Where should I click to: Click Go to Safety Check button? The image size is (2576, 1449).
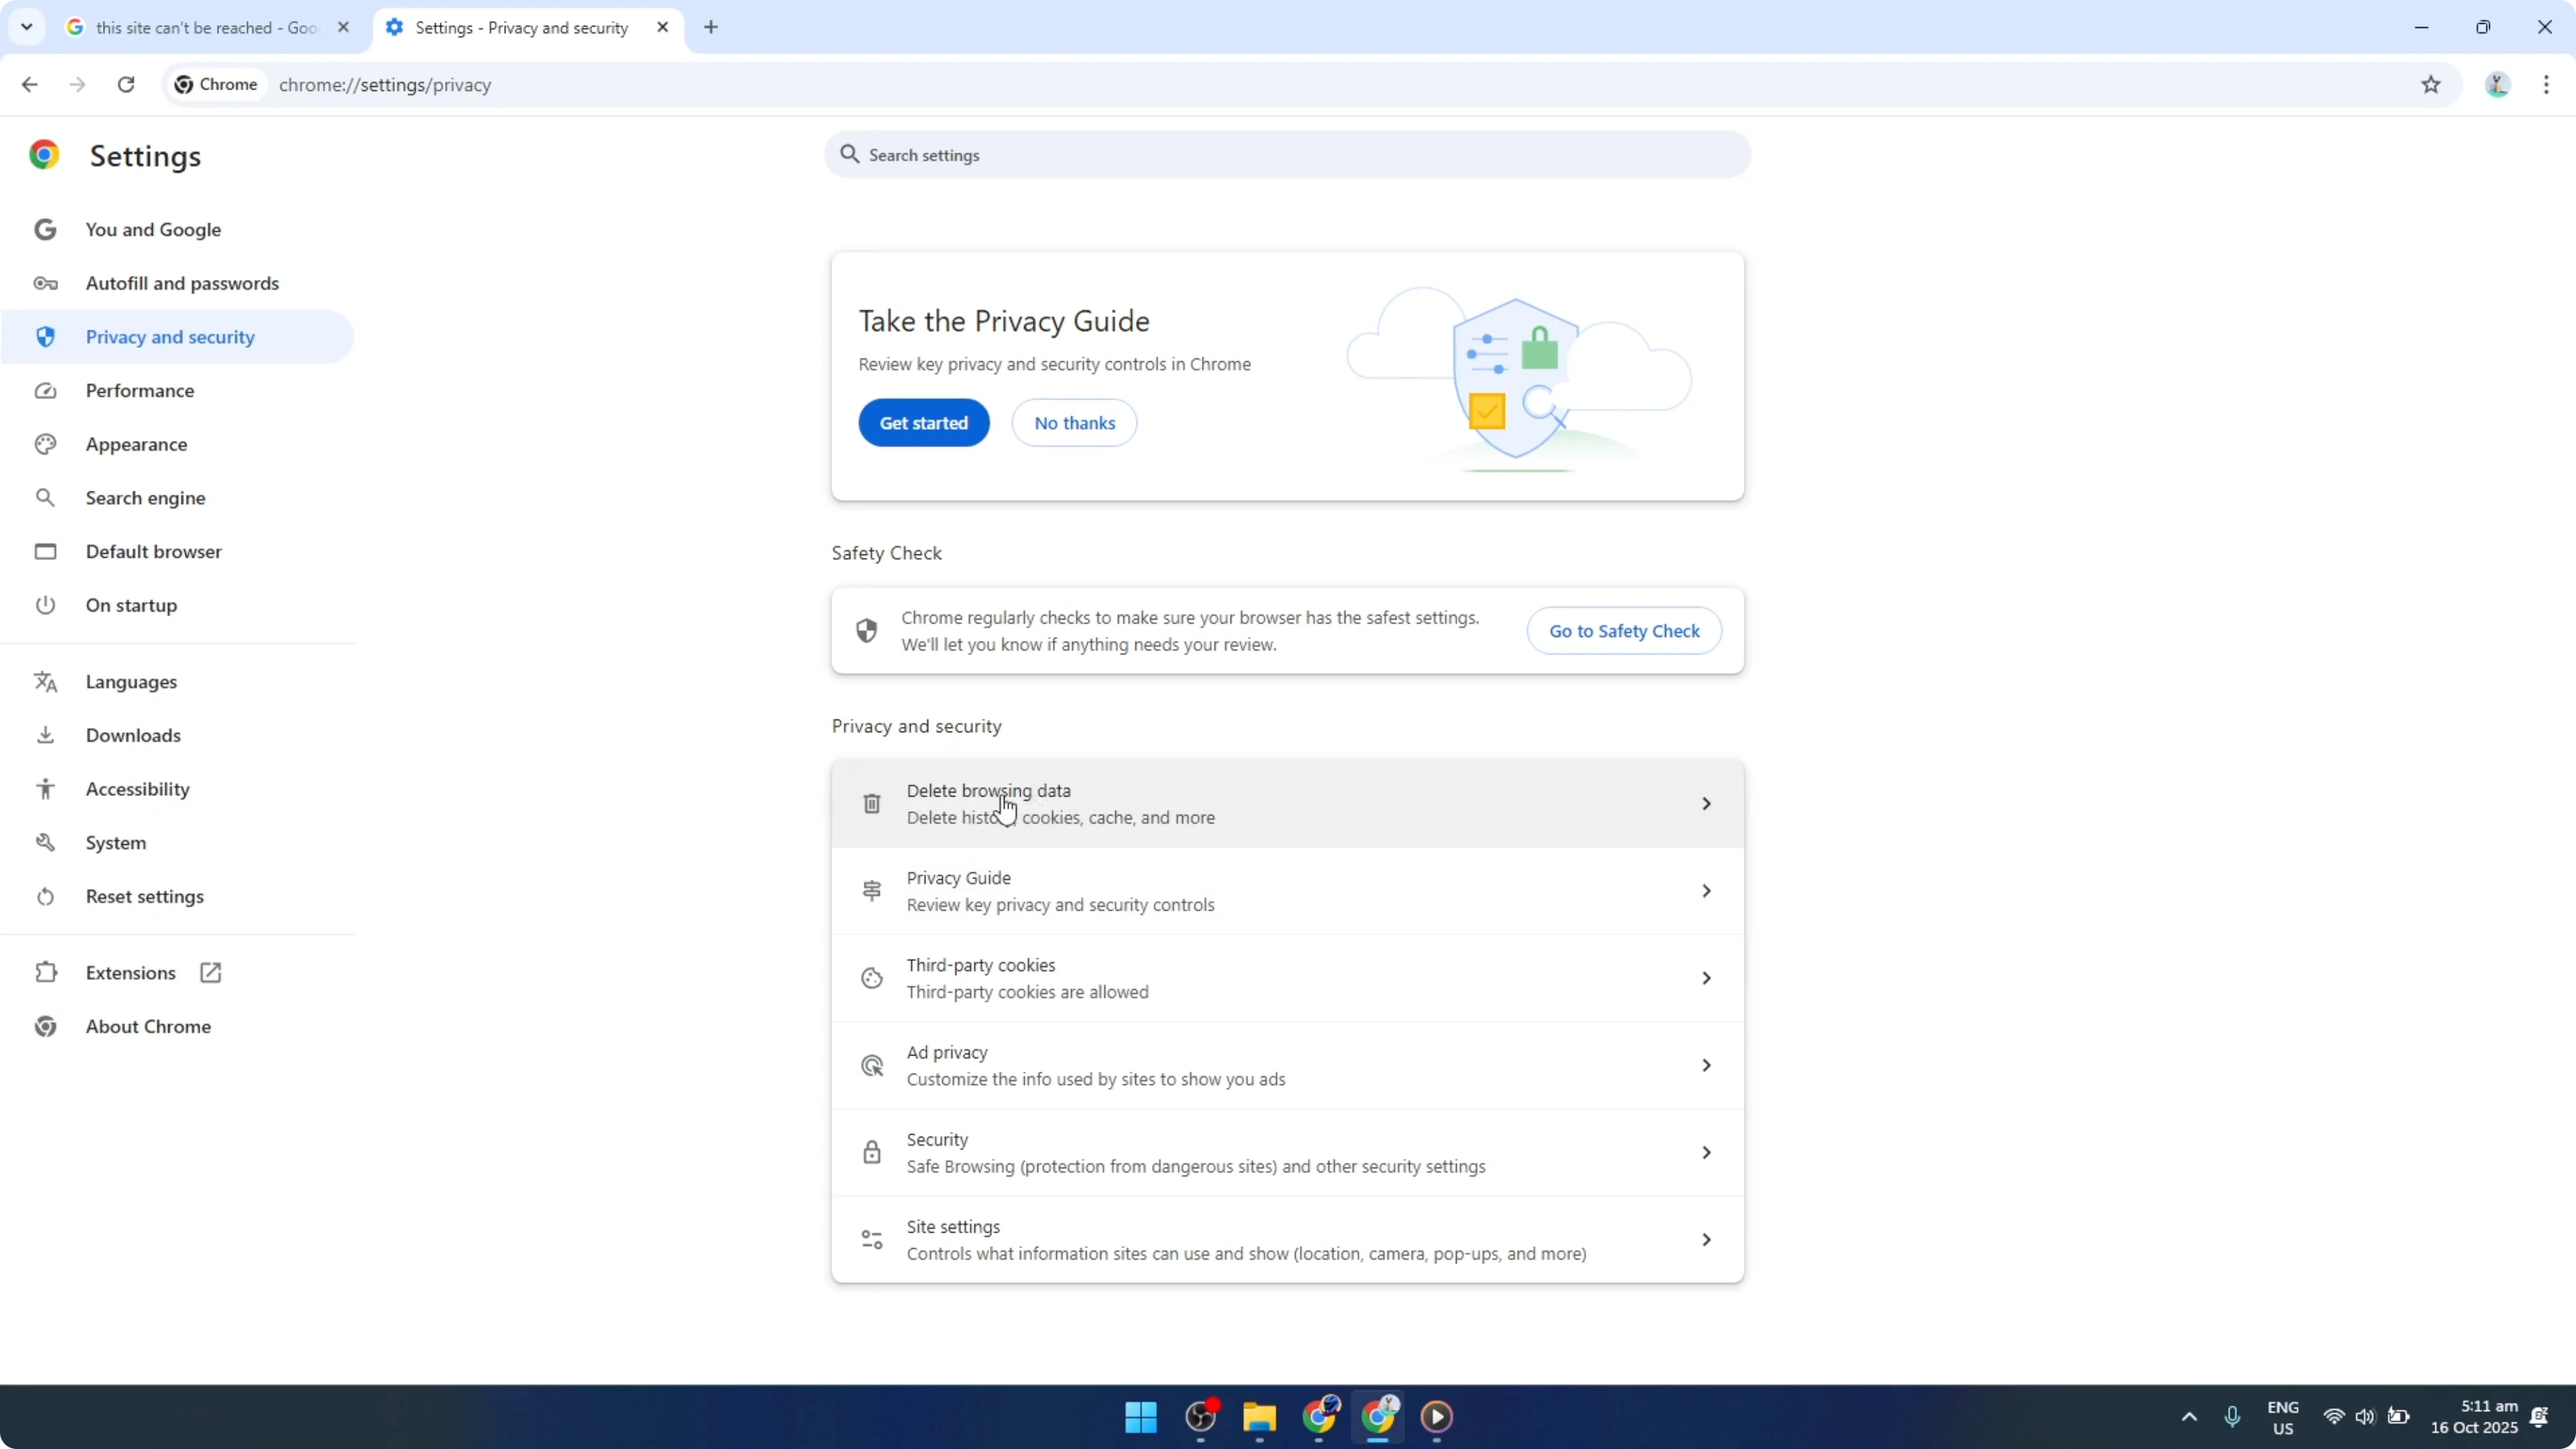click(x=1624, y=631)
